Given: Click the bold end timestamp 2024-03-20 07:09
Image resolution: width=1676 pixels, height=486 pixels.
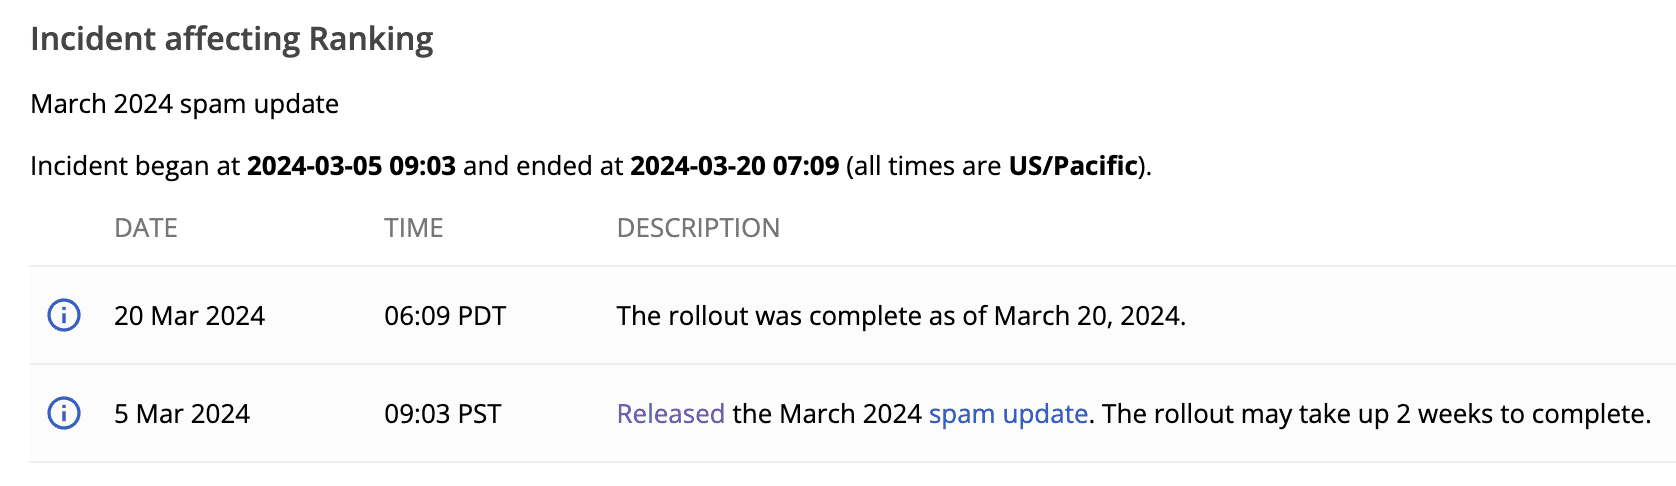Looking at the screenshot, I should [x=734, y=166].
